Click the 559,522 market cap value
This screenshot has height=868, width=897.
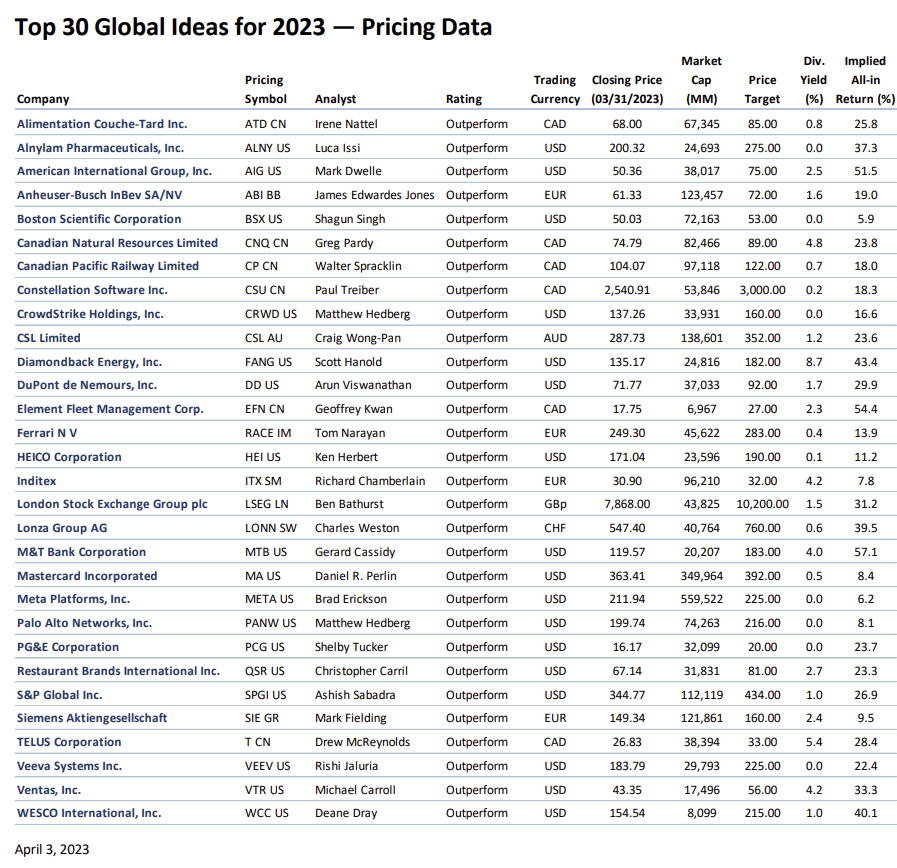(x=701, y=599)
